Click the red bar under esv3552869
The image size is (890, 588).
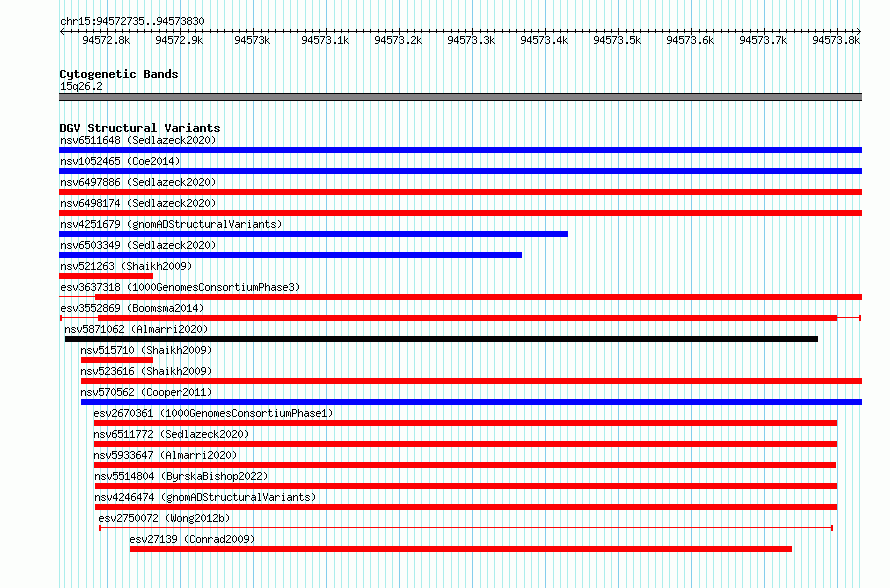(x=468, y=318)
